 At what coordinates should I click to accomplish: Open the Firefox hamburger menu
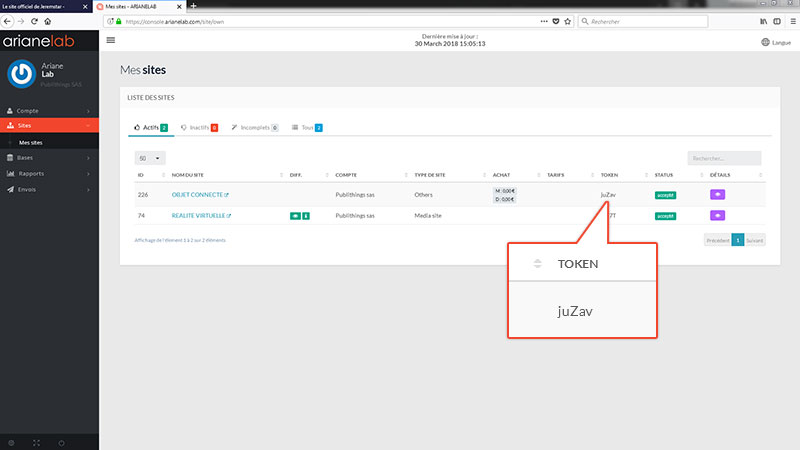click(793, 21)
